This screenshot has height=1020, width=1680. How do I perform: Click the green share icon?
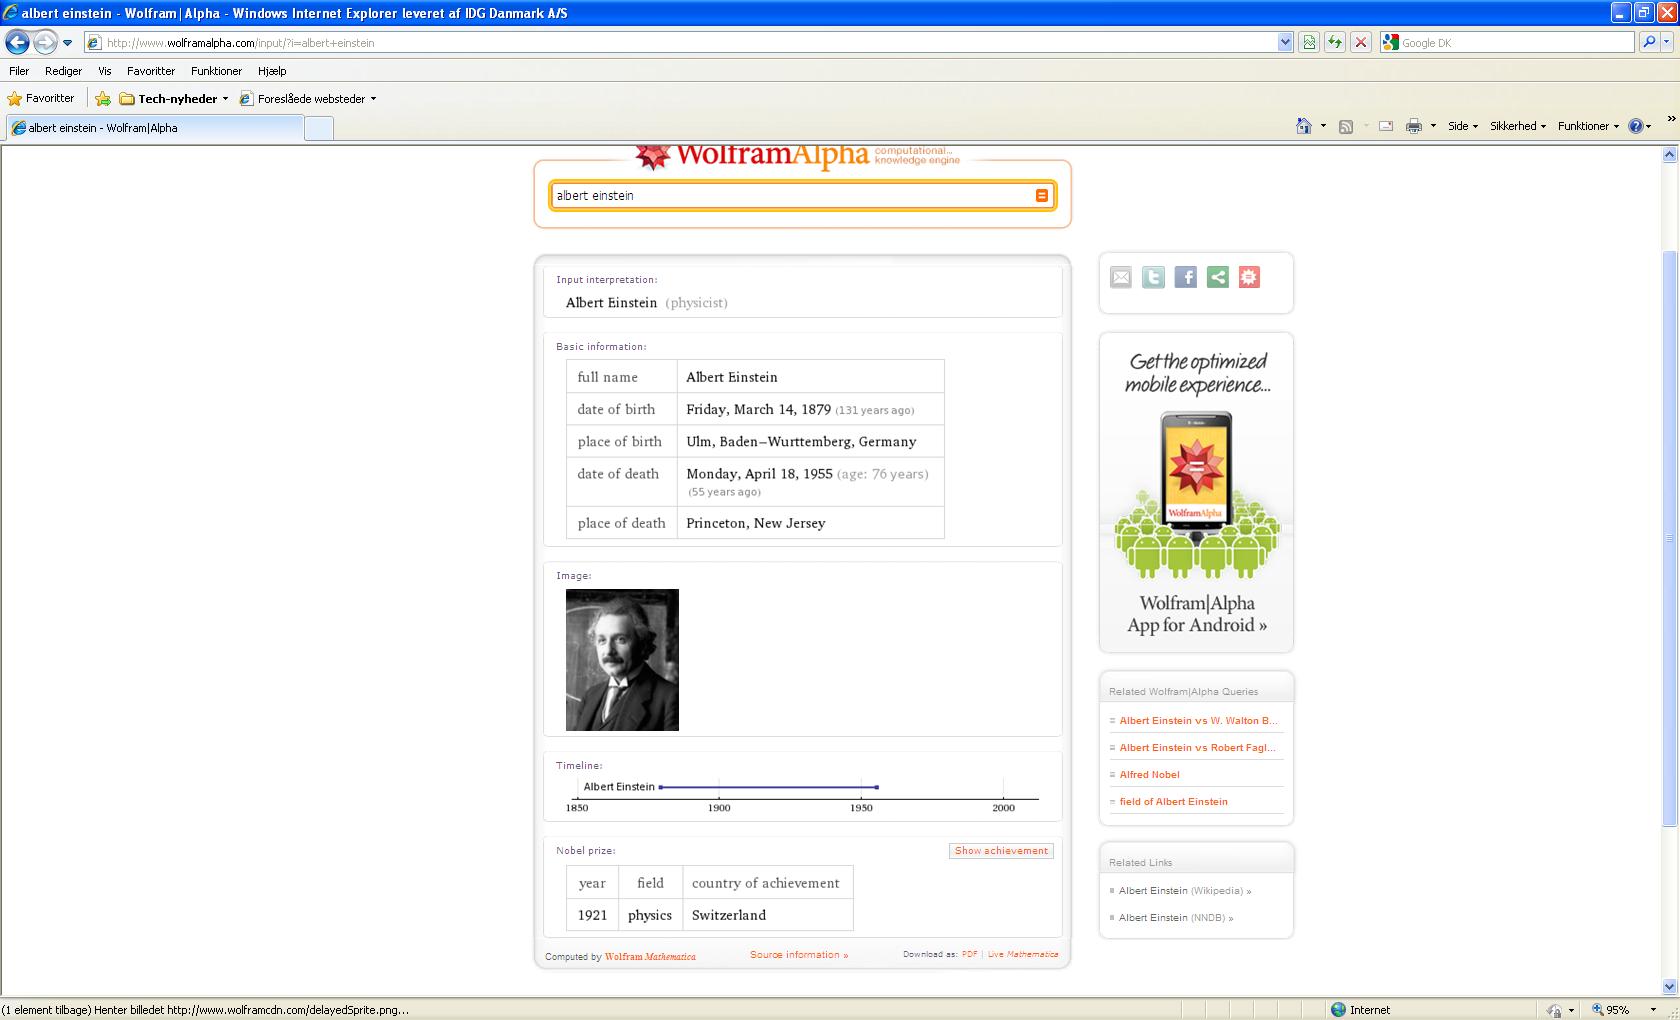coord(1217,278)
